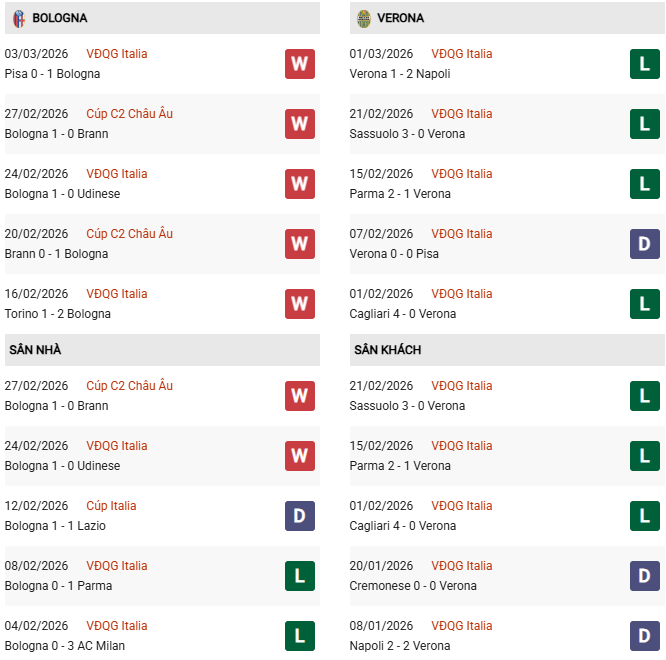This screenshot has height=660, width=666.
Task: Click the D badge for Bologna 1-1 Lazio
Action: pos(299,516)
